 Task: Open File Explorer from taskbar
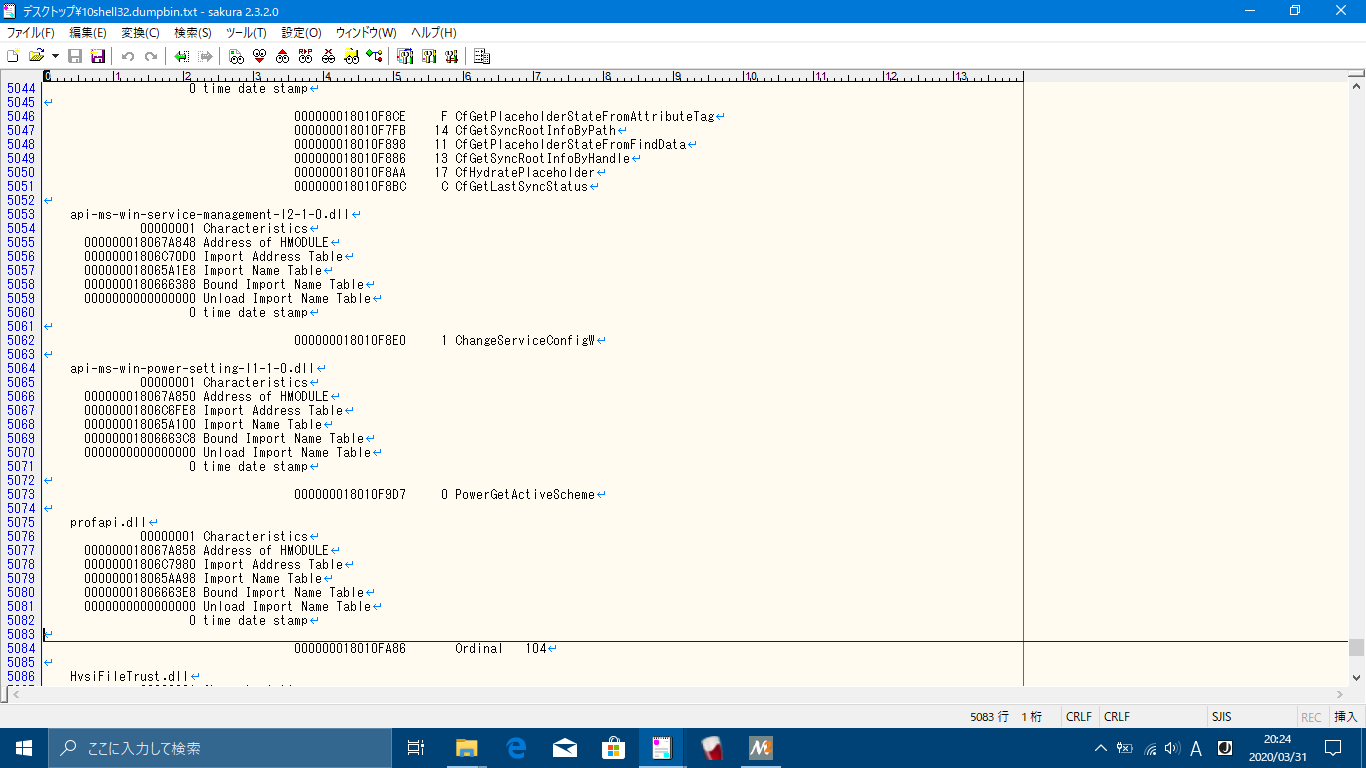pos(466,748)
